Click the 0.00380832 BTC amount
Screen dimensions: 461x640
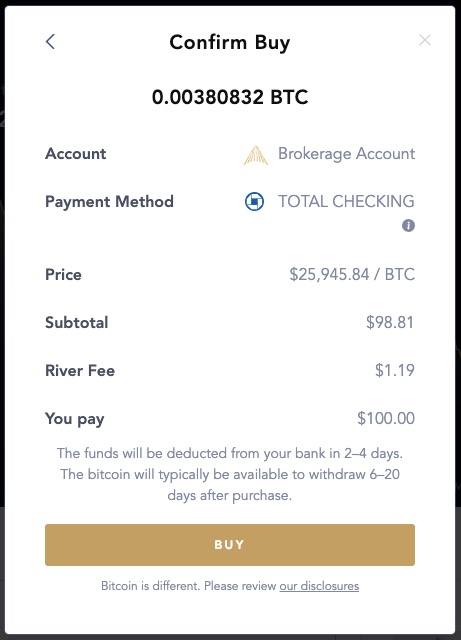[x=230, y=97]
